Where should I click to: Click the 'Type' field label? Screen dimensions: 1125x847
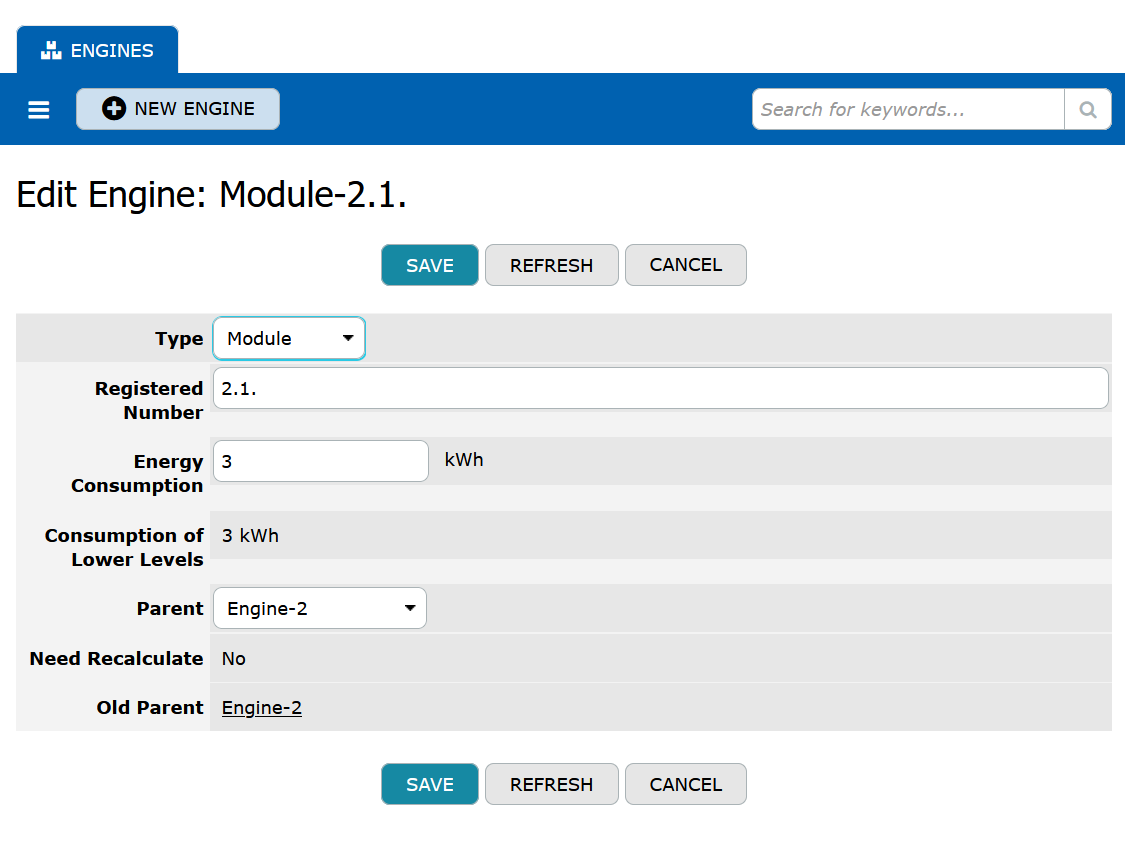point(179,339)
